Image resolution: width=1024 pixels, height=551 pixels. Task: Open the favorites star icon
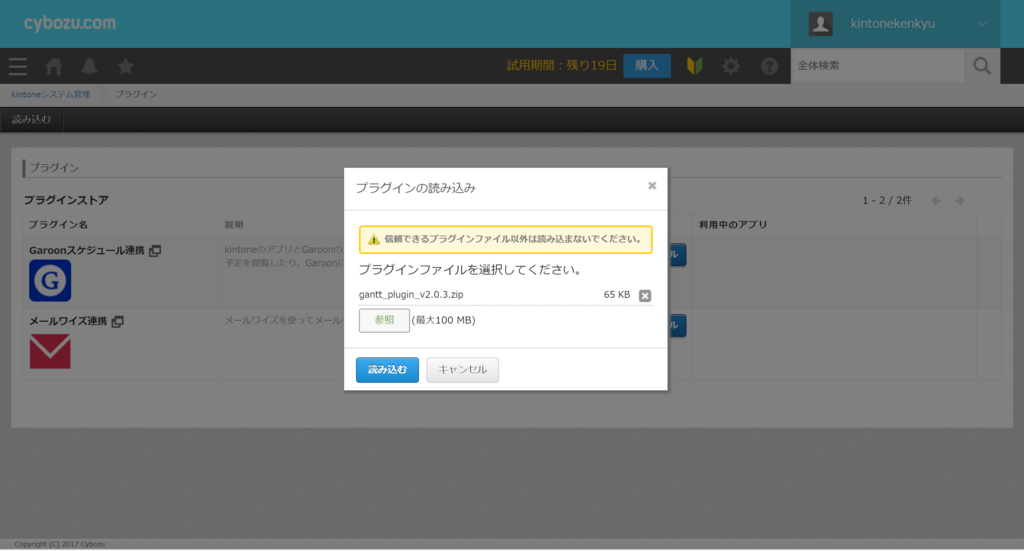coord(125,66)
